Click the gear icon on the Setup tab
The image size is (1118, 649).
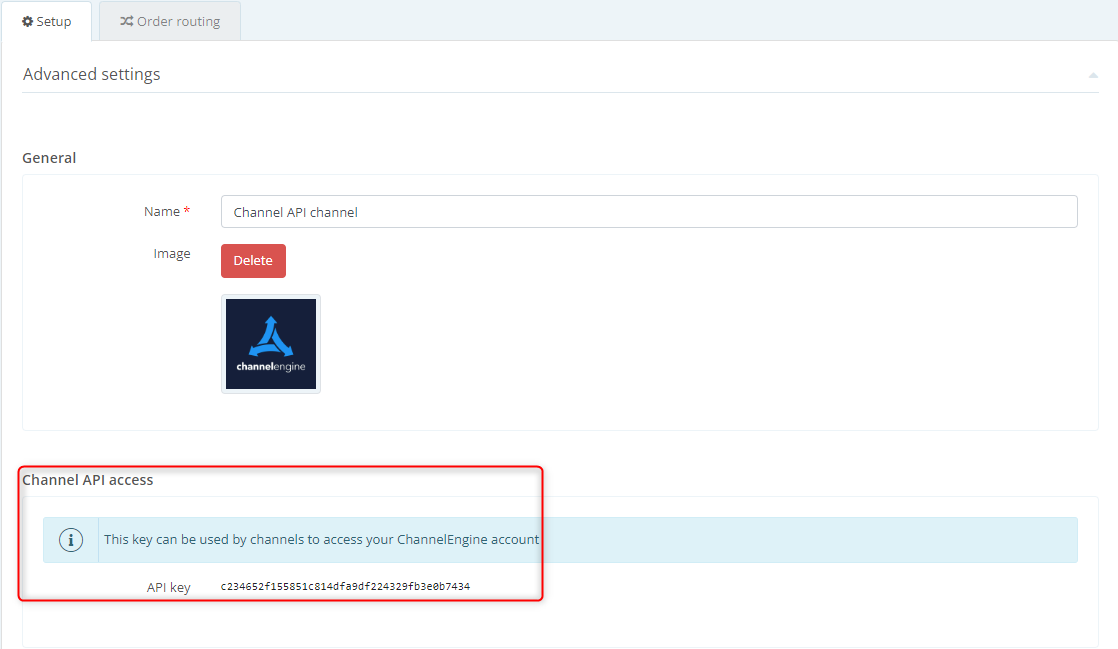pos(28,21)
